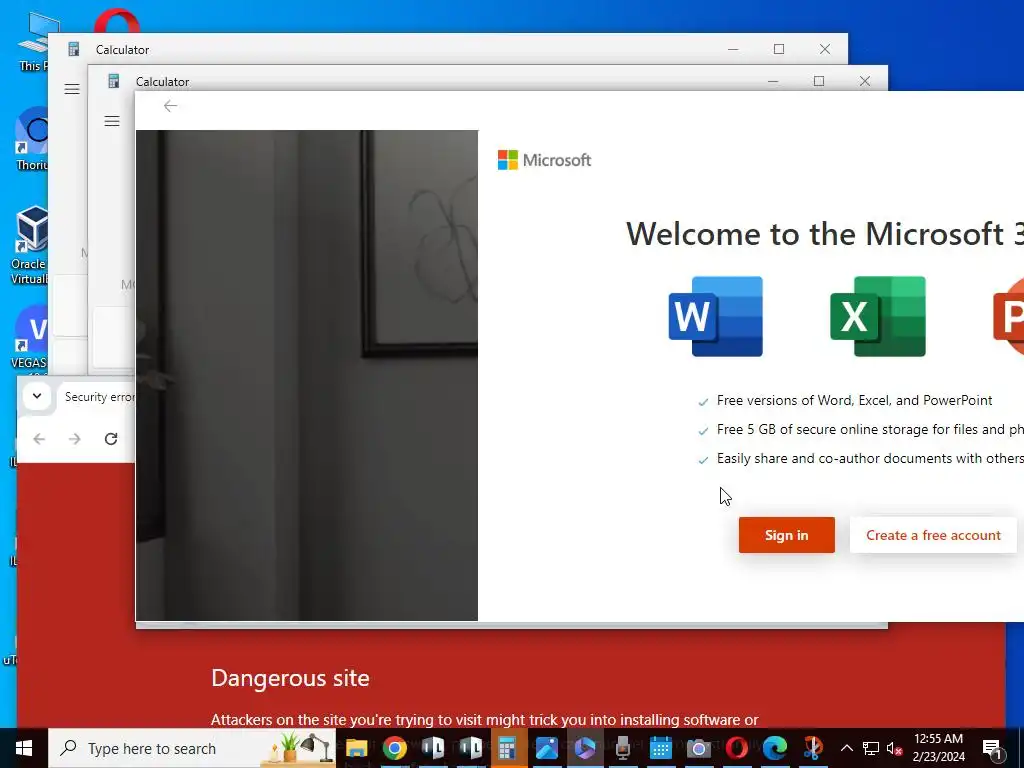The width and height of the screenshot is (1024, 768).
Task: Click the Excel app icon
Action: pyautogui.click(x=878, y=316)
